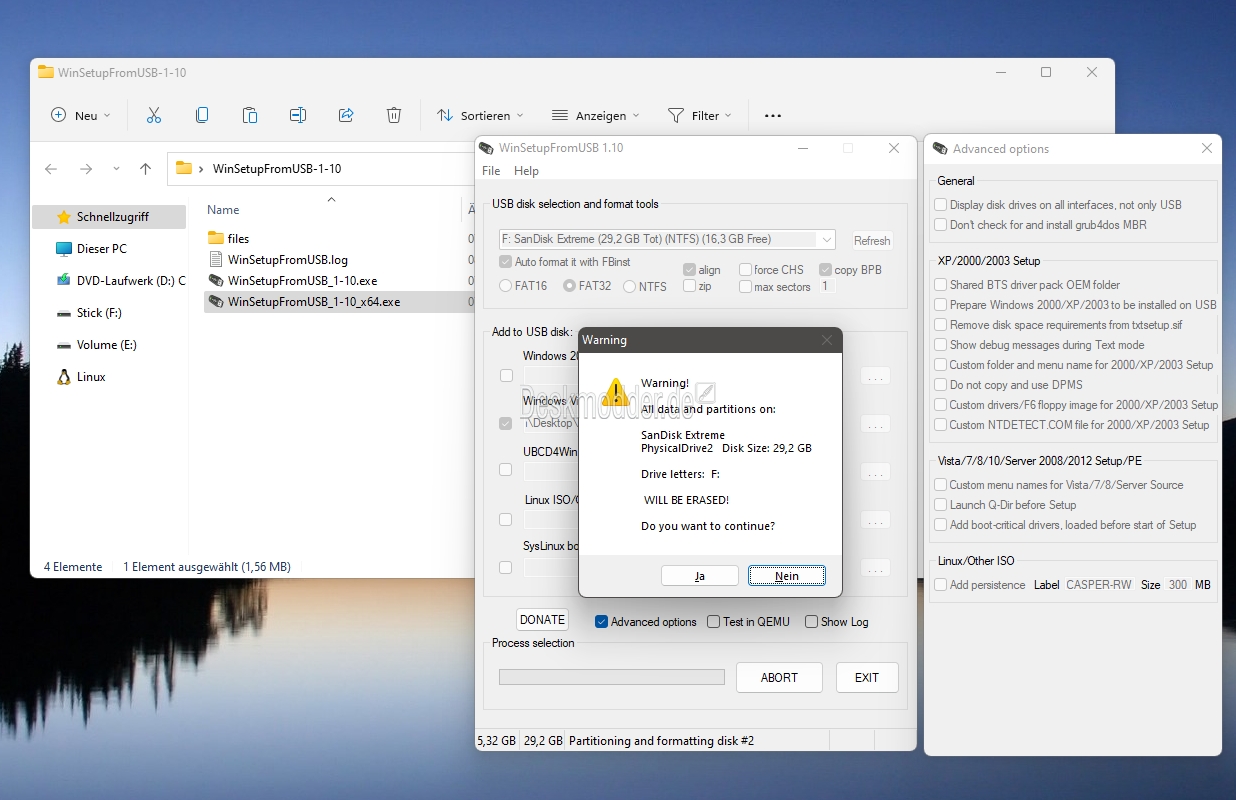Screen dimensions: 1236x800
Task: Go forward with Explorer forward arrow
Action: [x=86, y=169]
